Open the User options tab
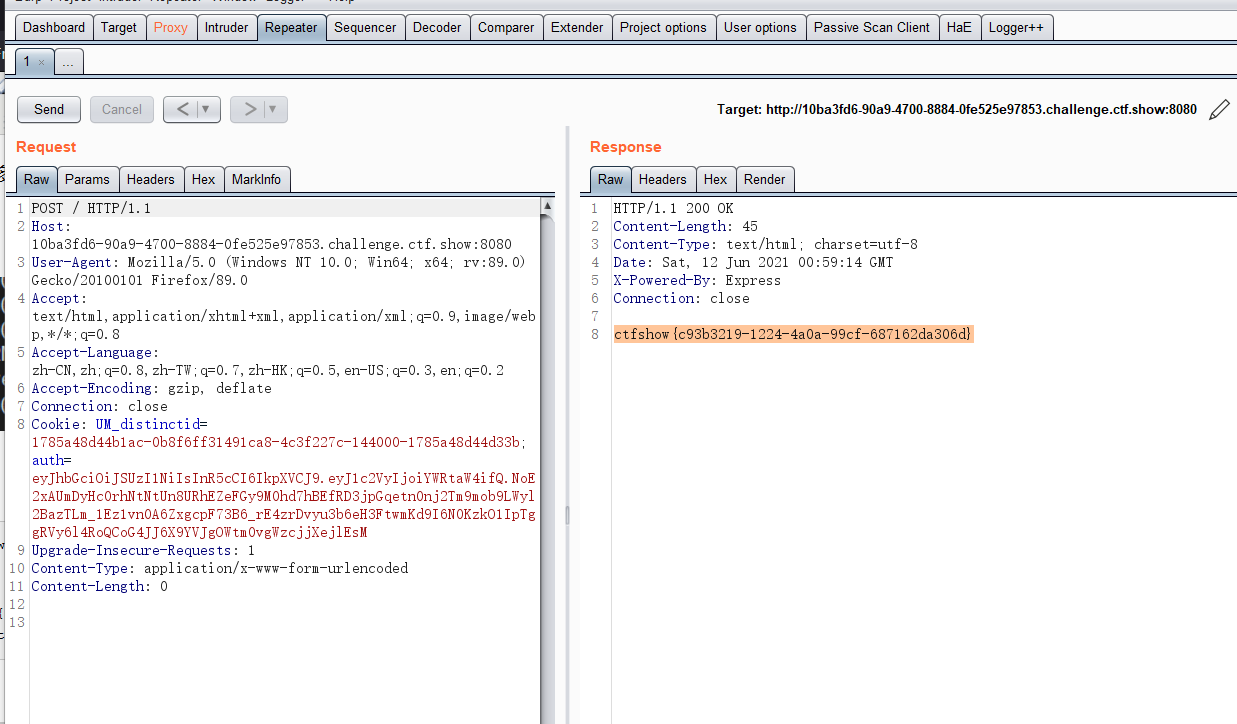Image resolution: width=1237 pixels, height=724 pixels. (761, 27)
